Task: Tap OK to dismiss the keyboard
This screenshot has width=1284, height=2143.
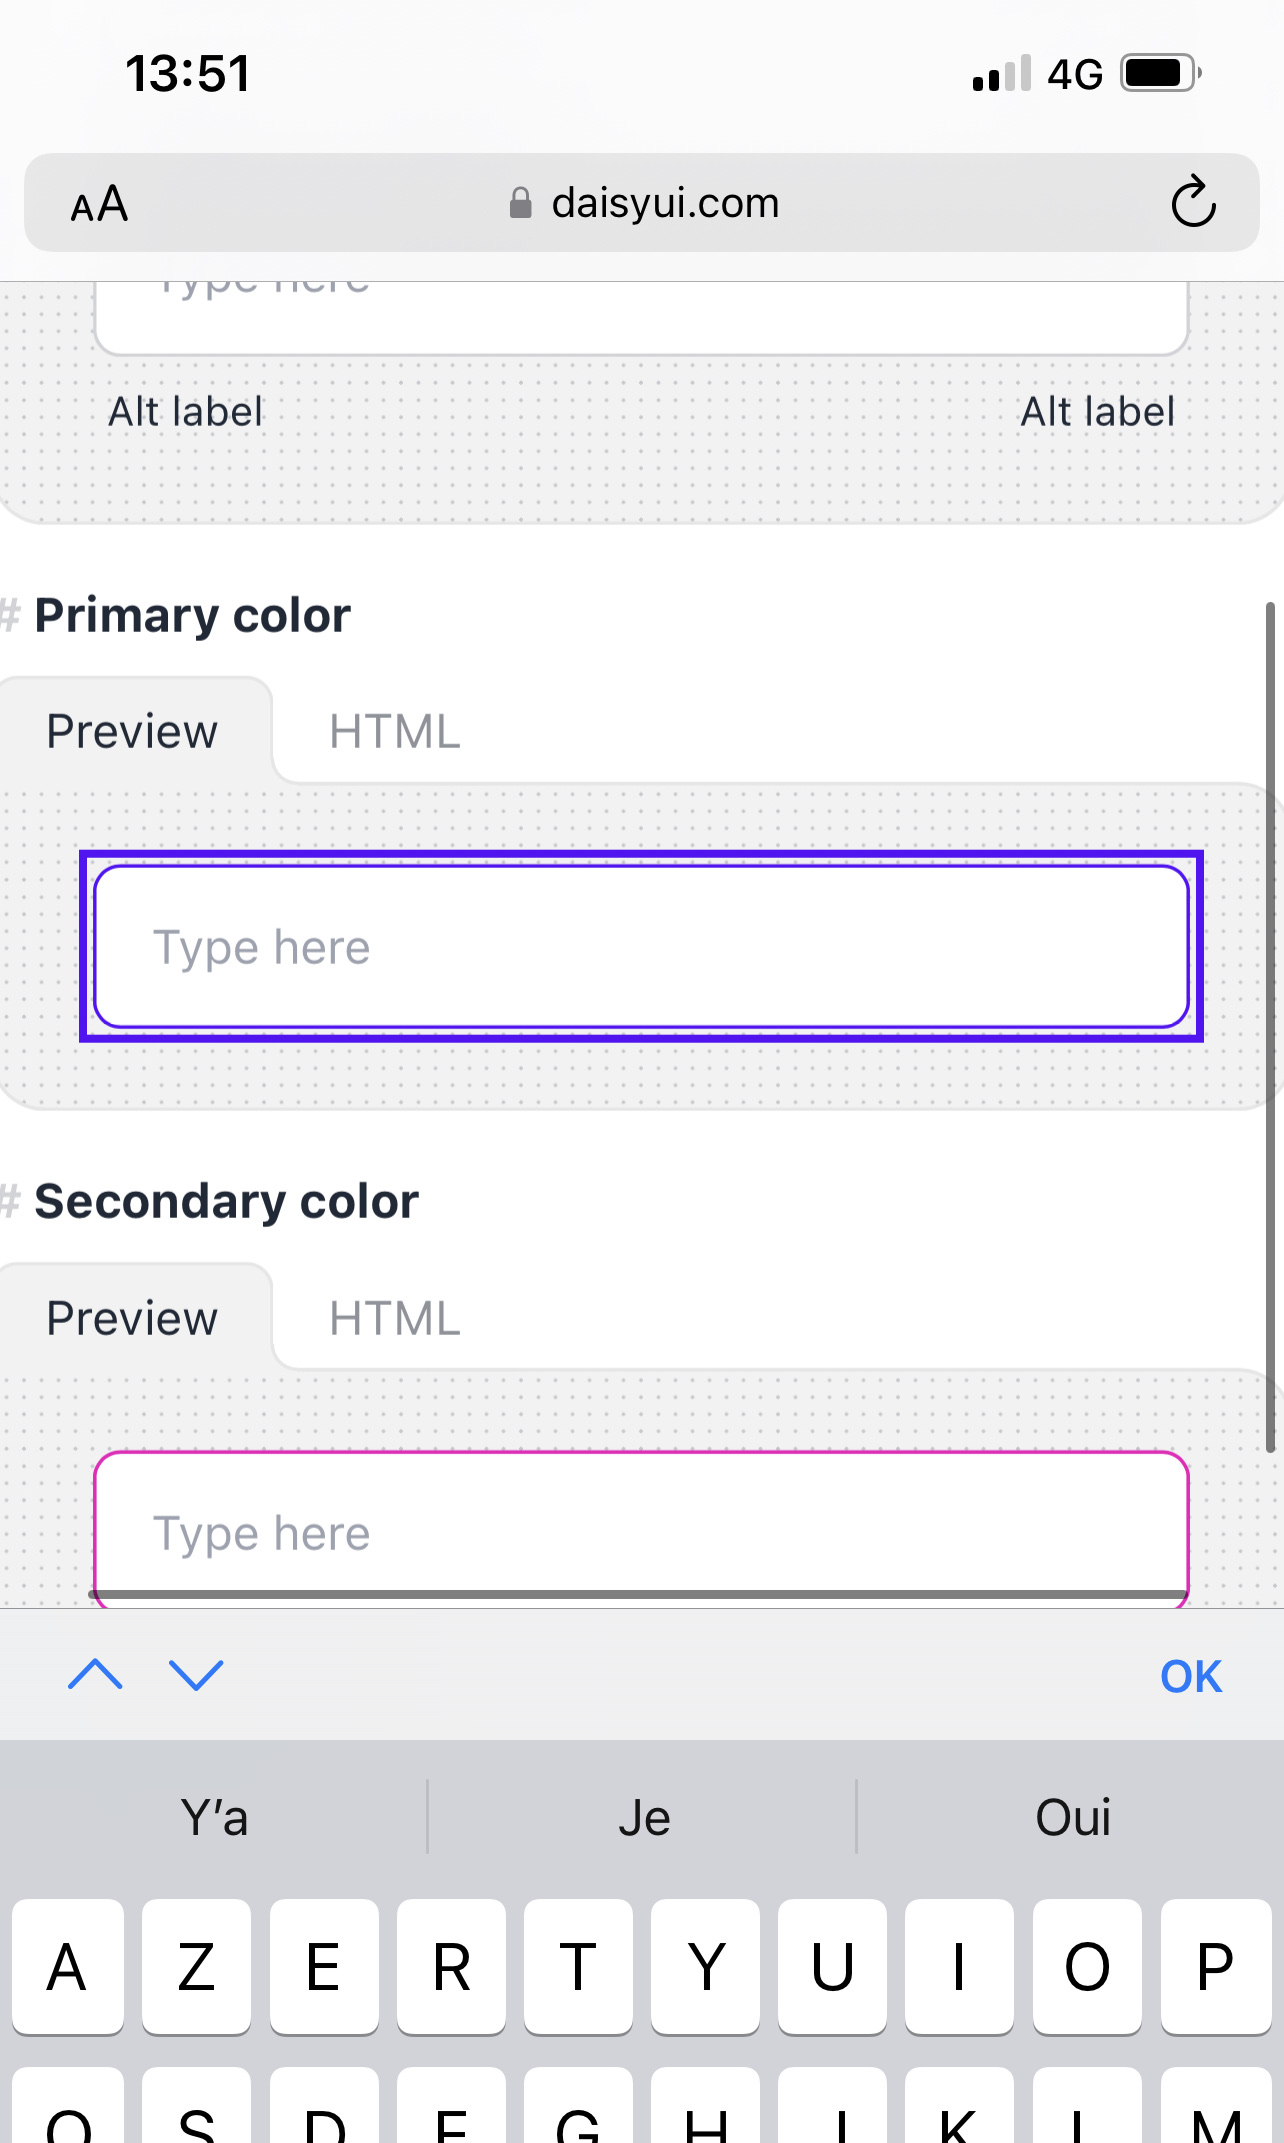Action: [x=1190, y=1675]
